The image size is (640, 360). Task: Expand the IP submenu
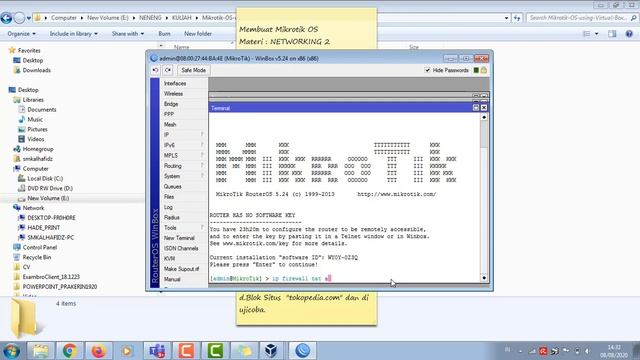tap(184, 135)
